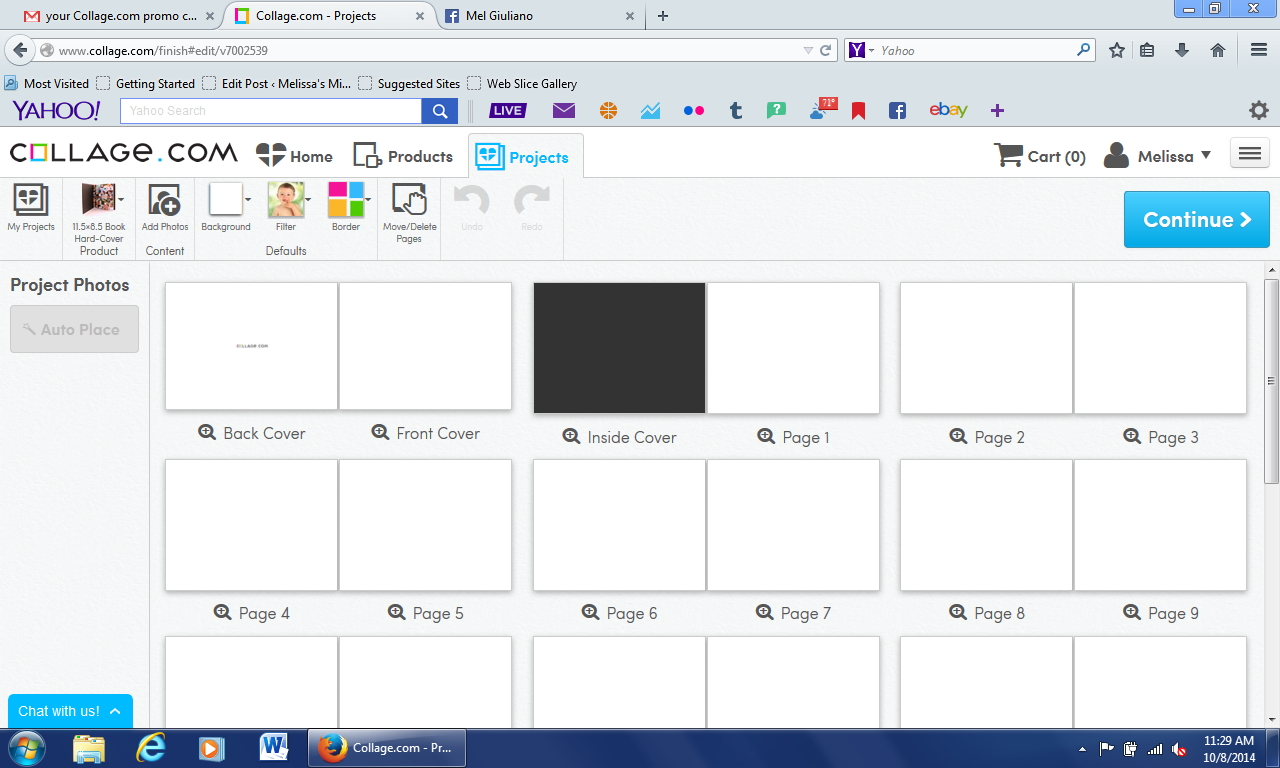Open the shopping Cart icon
The width and height of the screenshot is (1280, 768).
(x=1008, y=155)
